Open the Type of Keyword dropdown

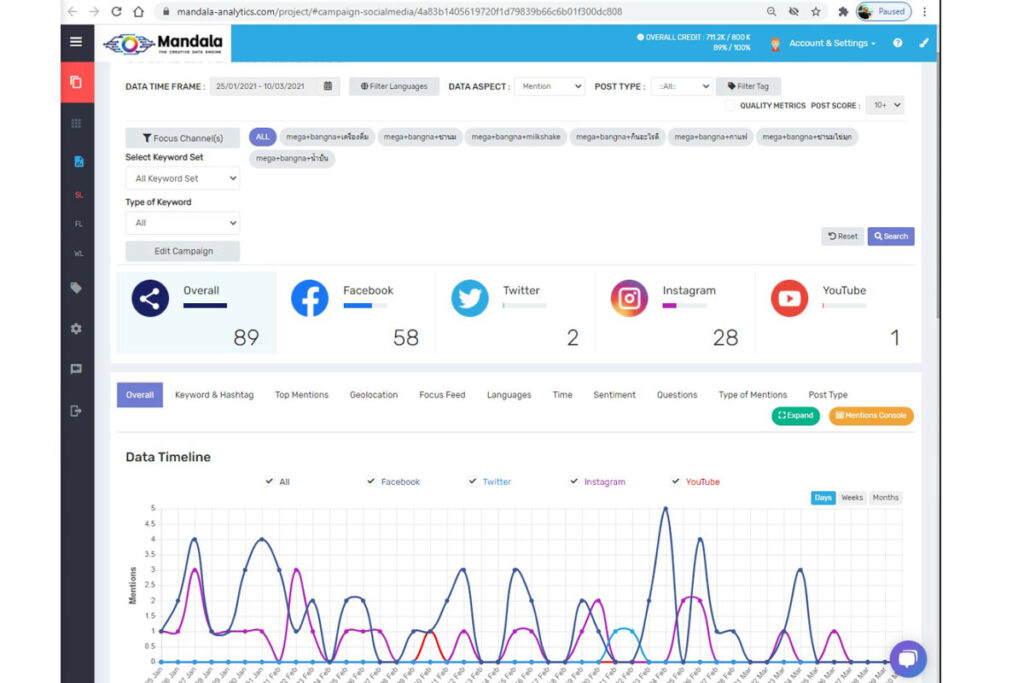point(183,223)
